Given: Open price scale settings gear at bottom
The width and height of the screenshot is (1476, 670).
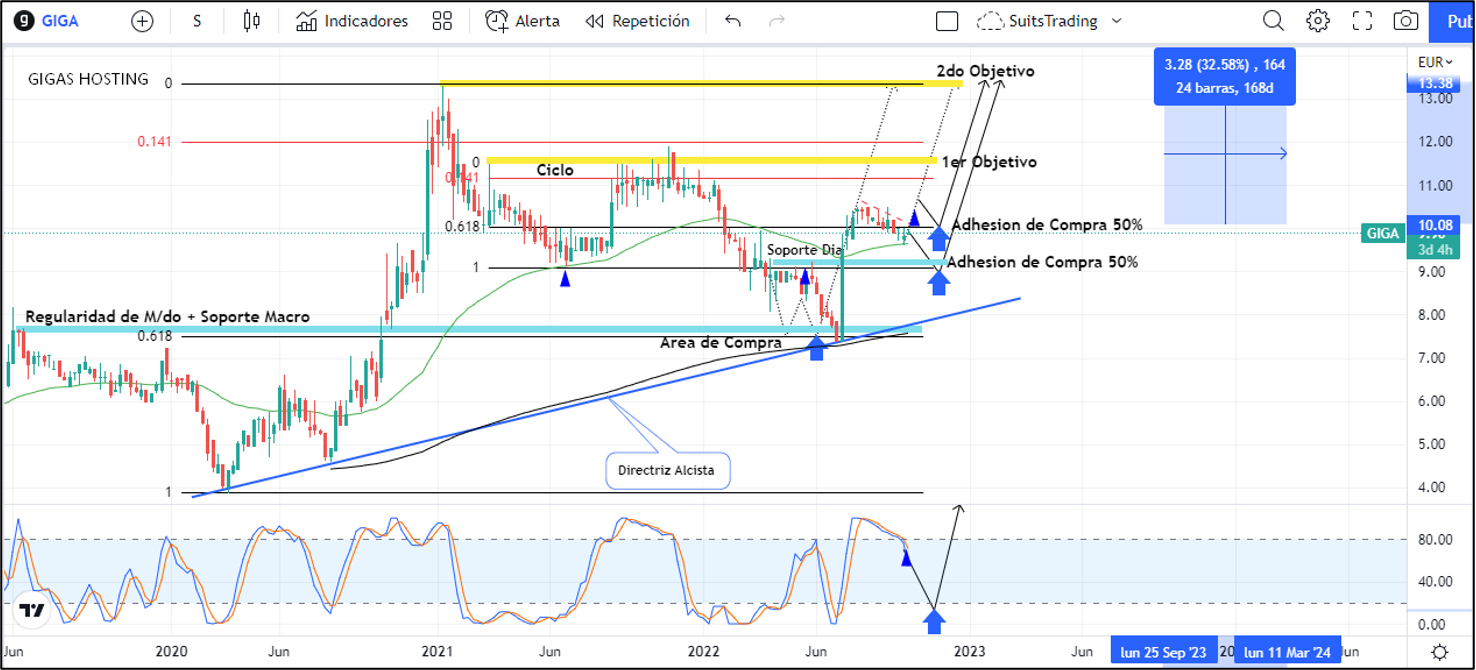Looking at the screenshot, I should click(1438, 652).
